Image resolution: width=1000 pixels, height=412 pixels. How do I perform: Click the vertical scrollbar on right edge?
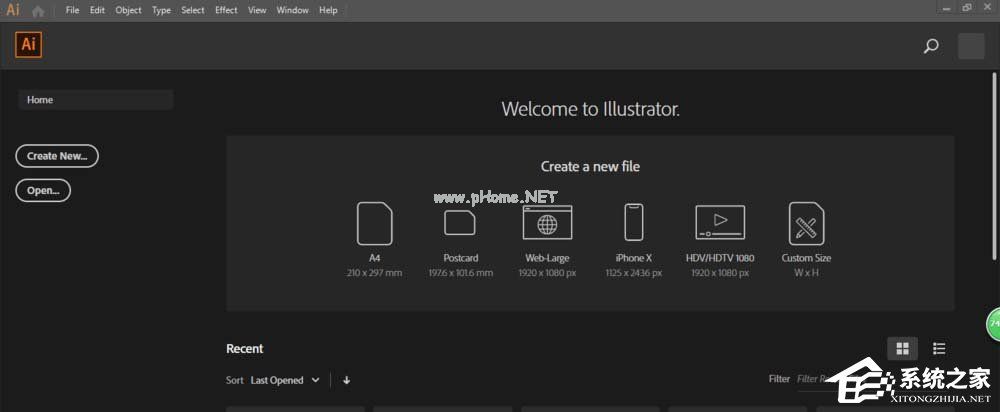996,166
